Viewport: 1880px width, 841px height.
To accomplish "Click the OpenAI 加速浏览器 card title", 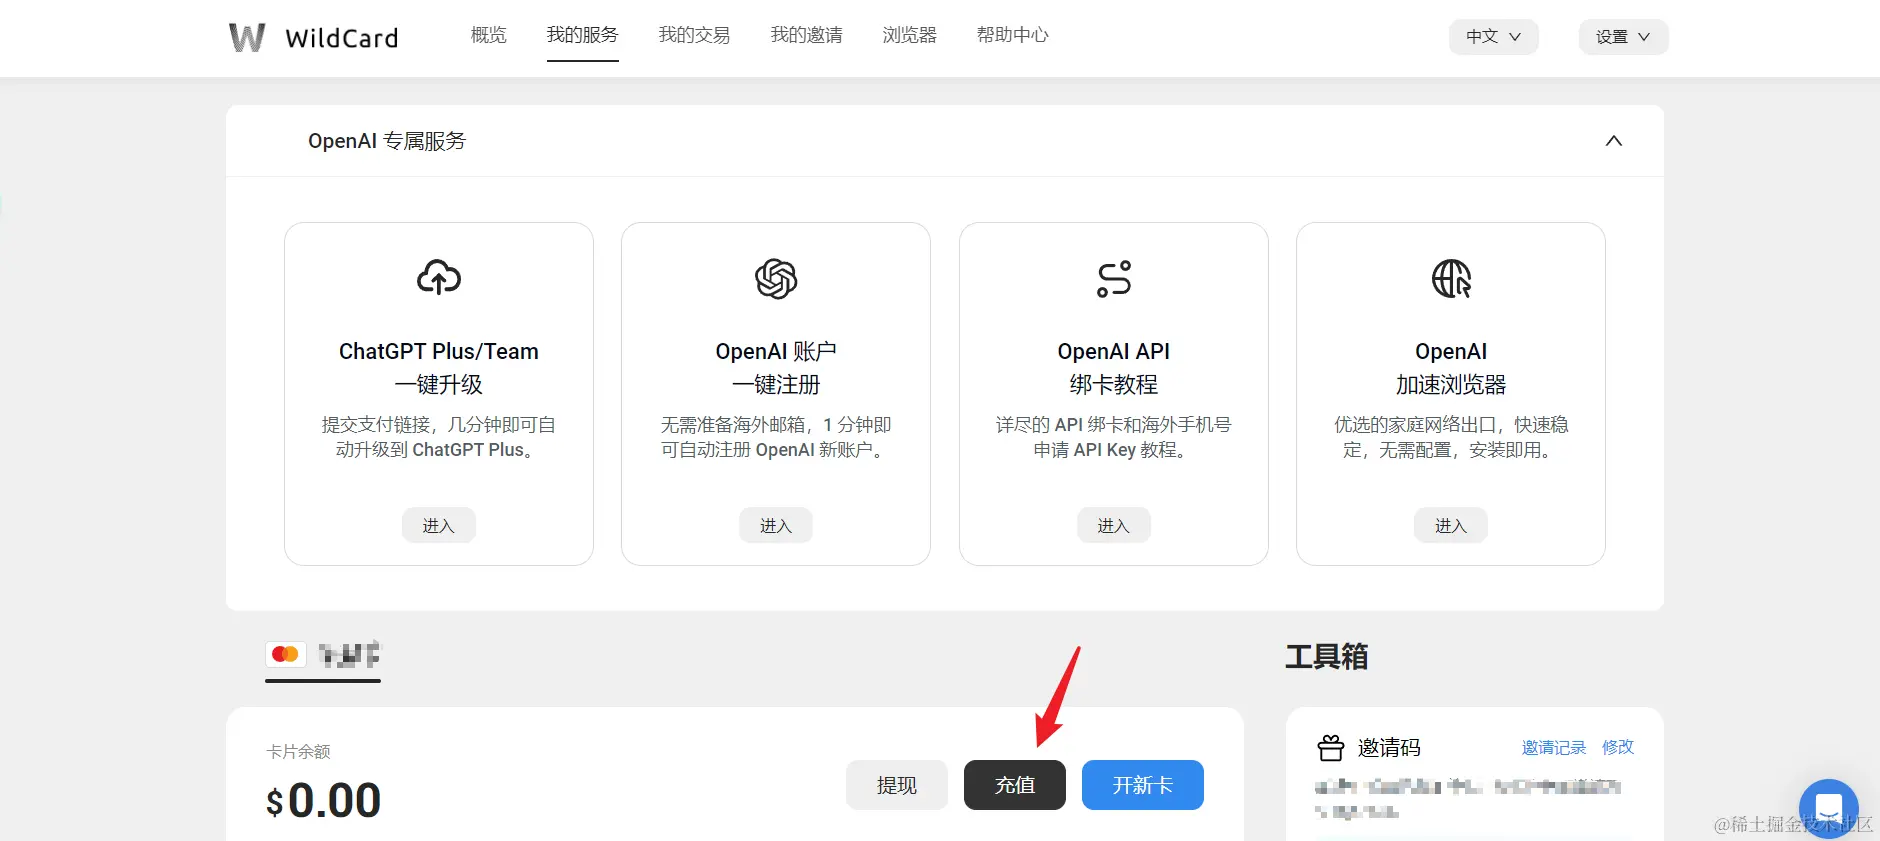I will 1451,368.
